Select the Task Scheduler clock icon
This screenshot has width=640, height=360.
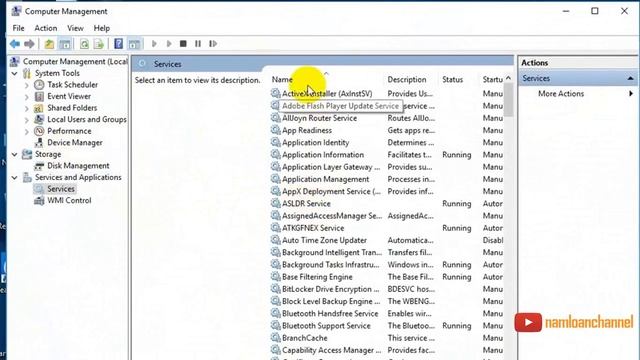point(39,85)
